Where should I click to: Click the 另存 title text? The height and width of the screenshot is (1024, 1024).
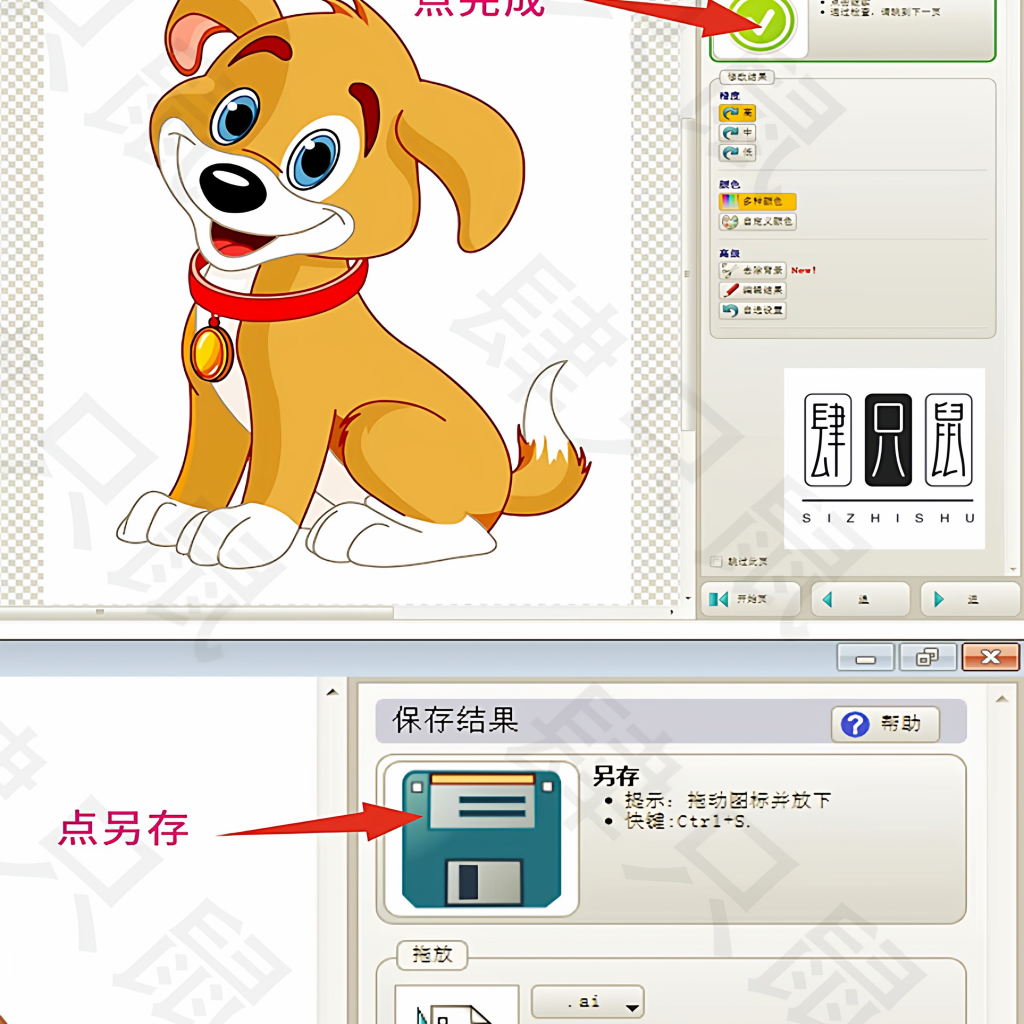[x=615, y=776]
